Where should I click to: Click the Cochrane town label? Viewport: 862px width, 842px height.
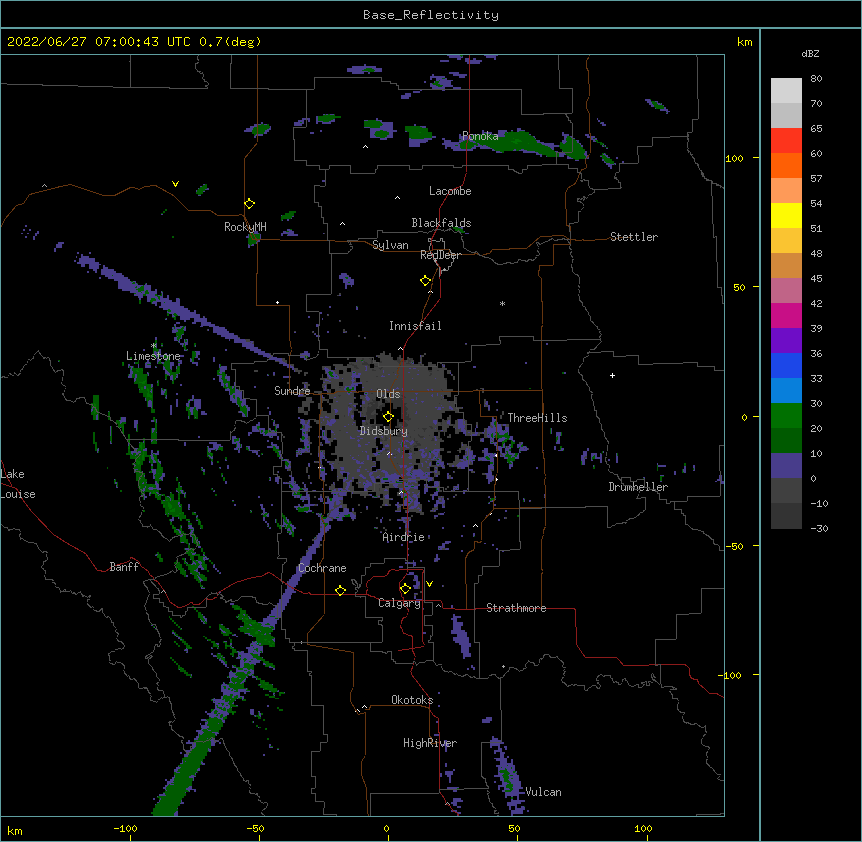tap(322, 568)
